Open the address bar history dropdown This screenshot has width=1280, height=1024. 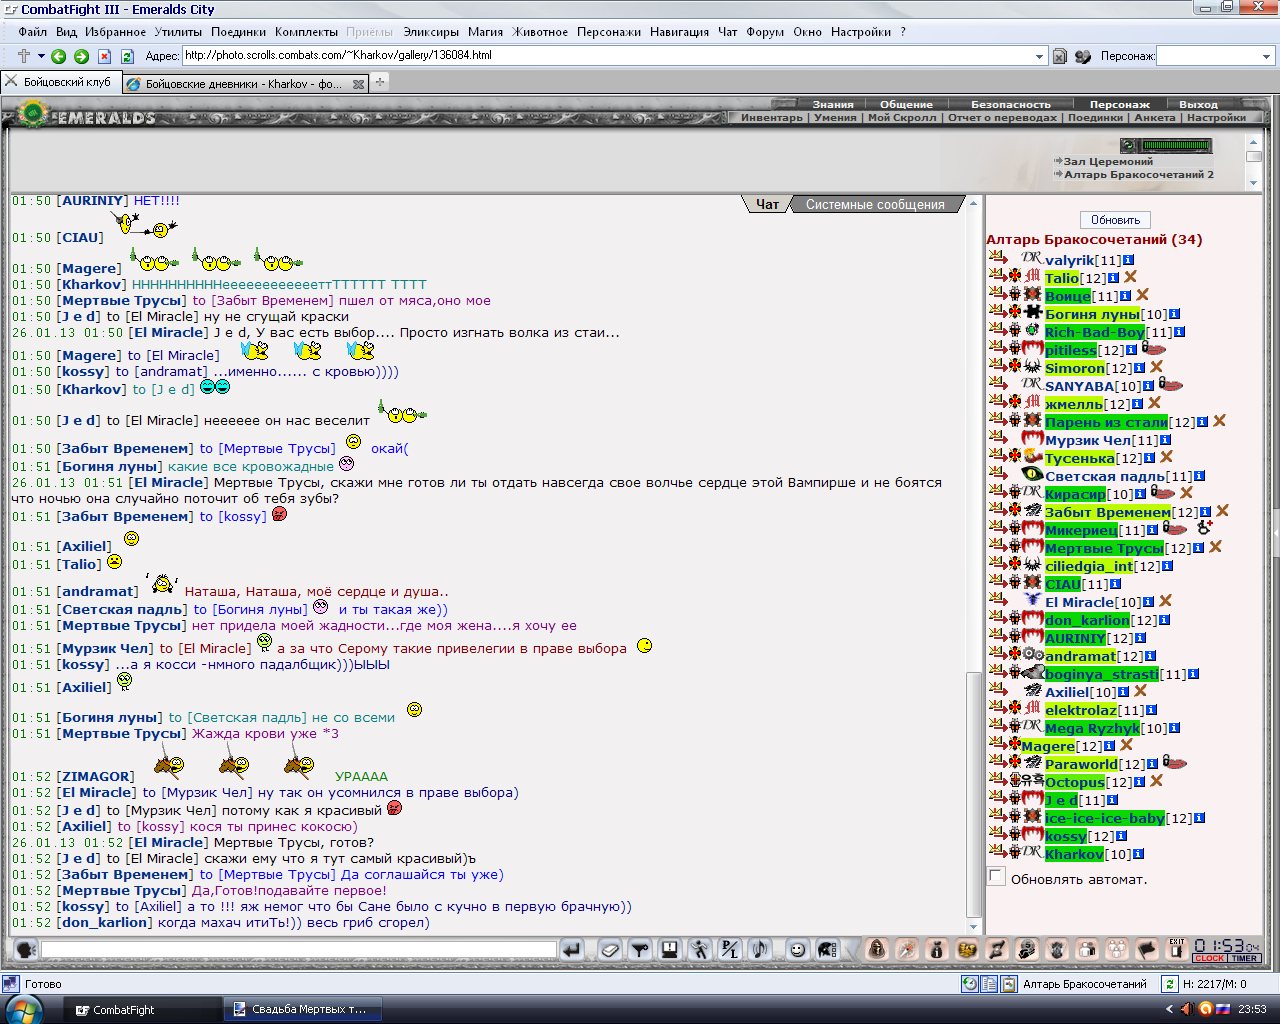point(1040,56)
